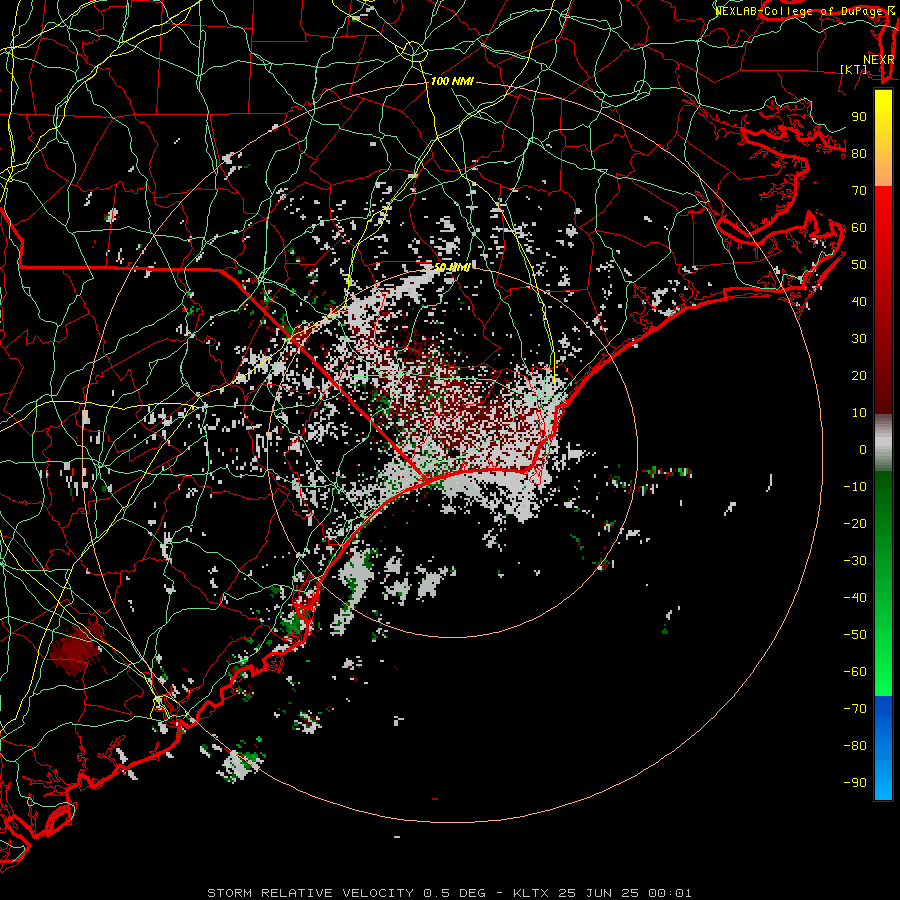Click the positive 20 scale value

[x=859, y=376]
